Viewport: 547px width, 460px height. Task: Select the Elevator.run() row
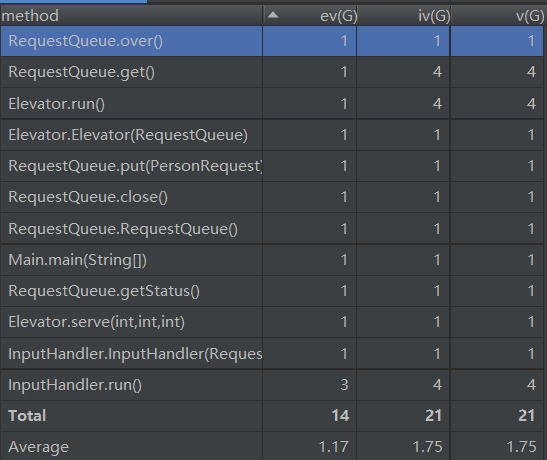pos(272,104)
